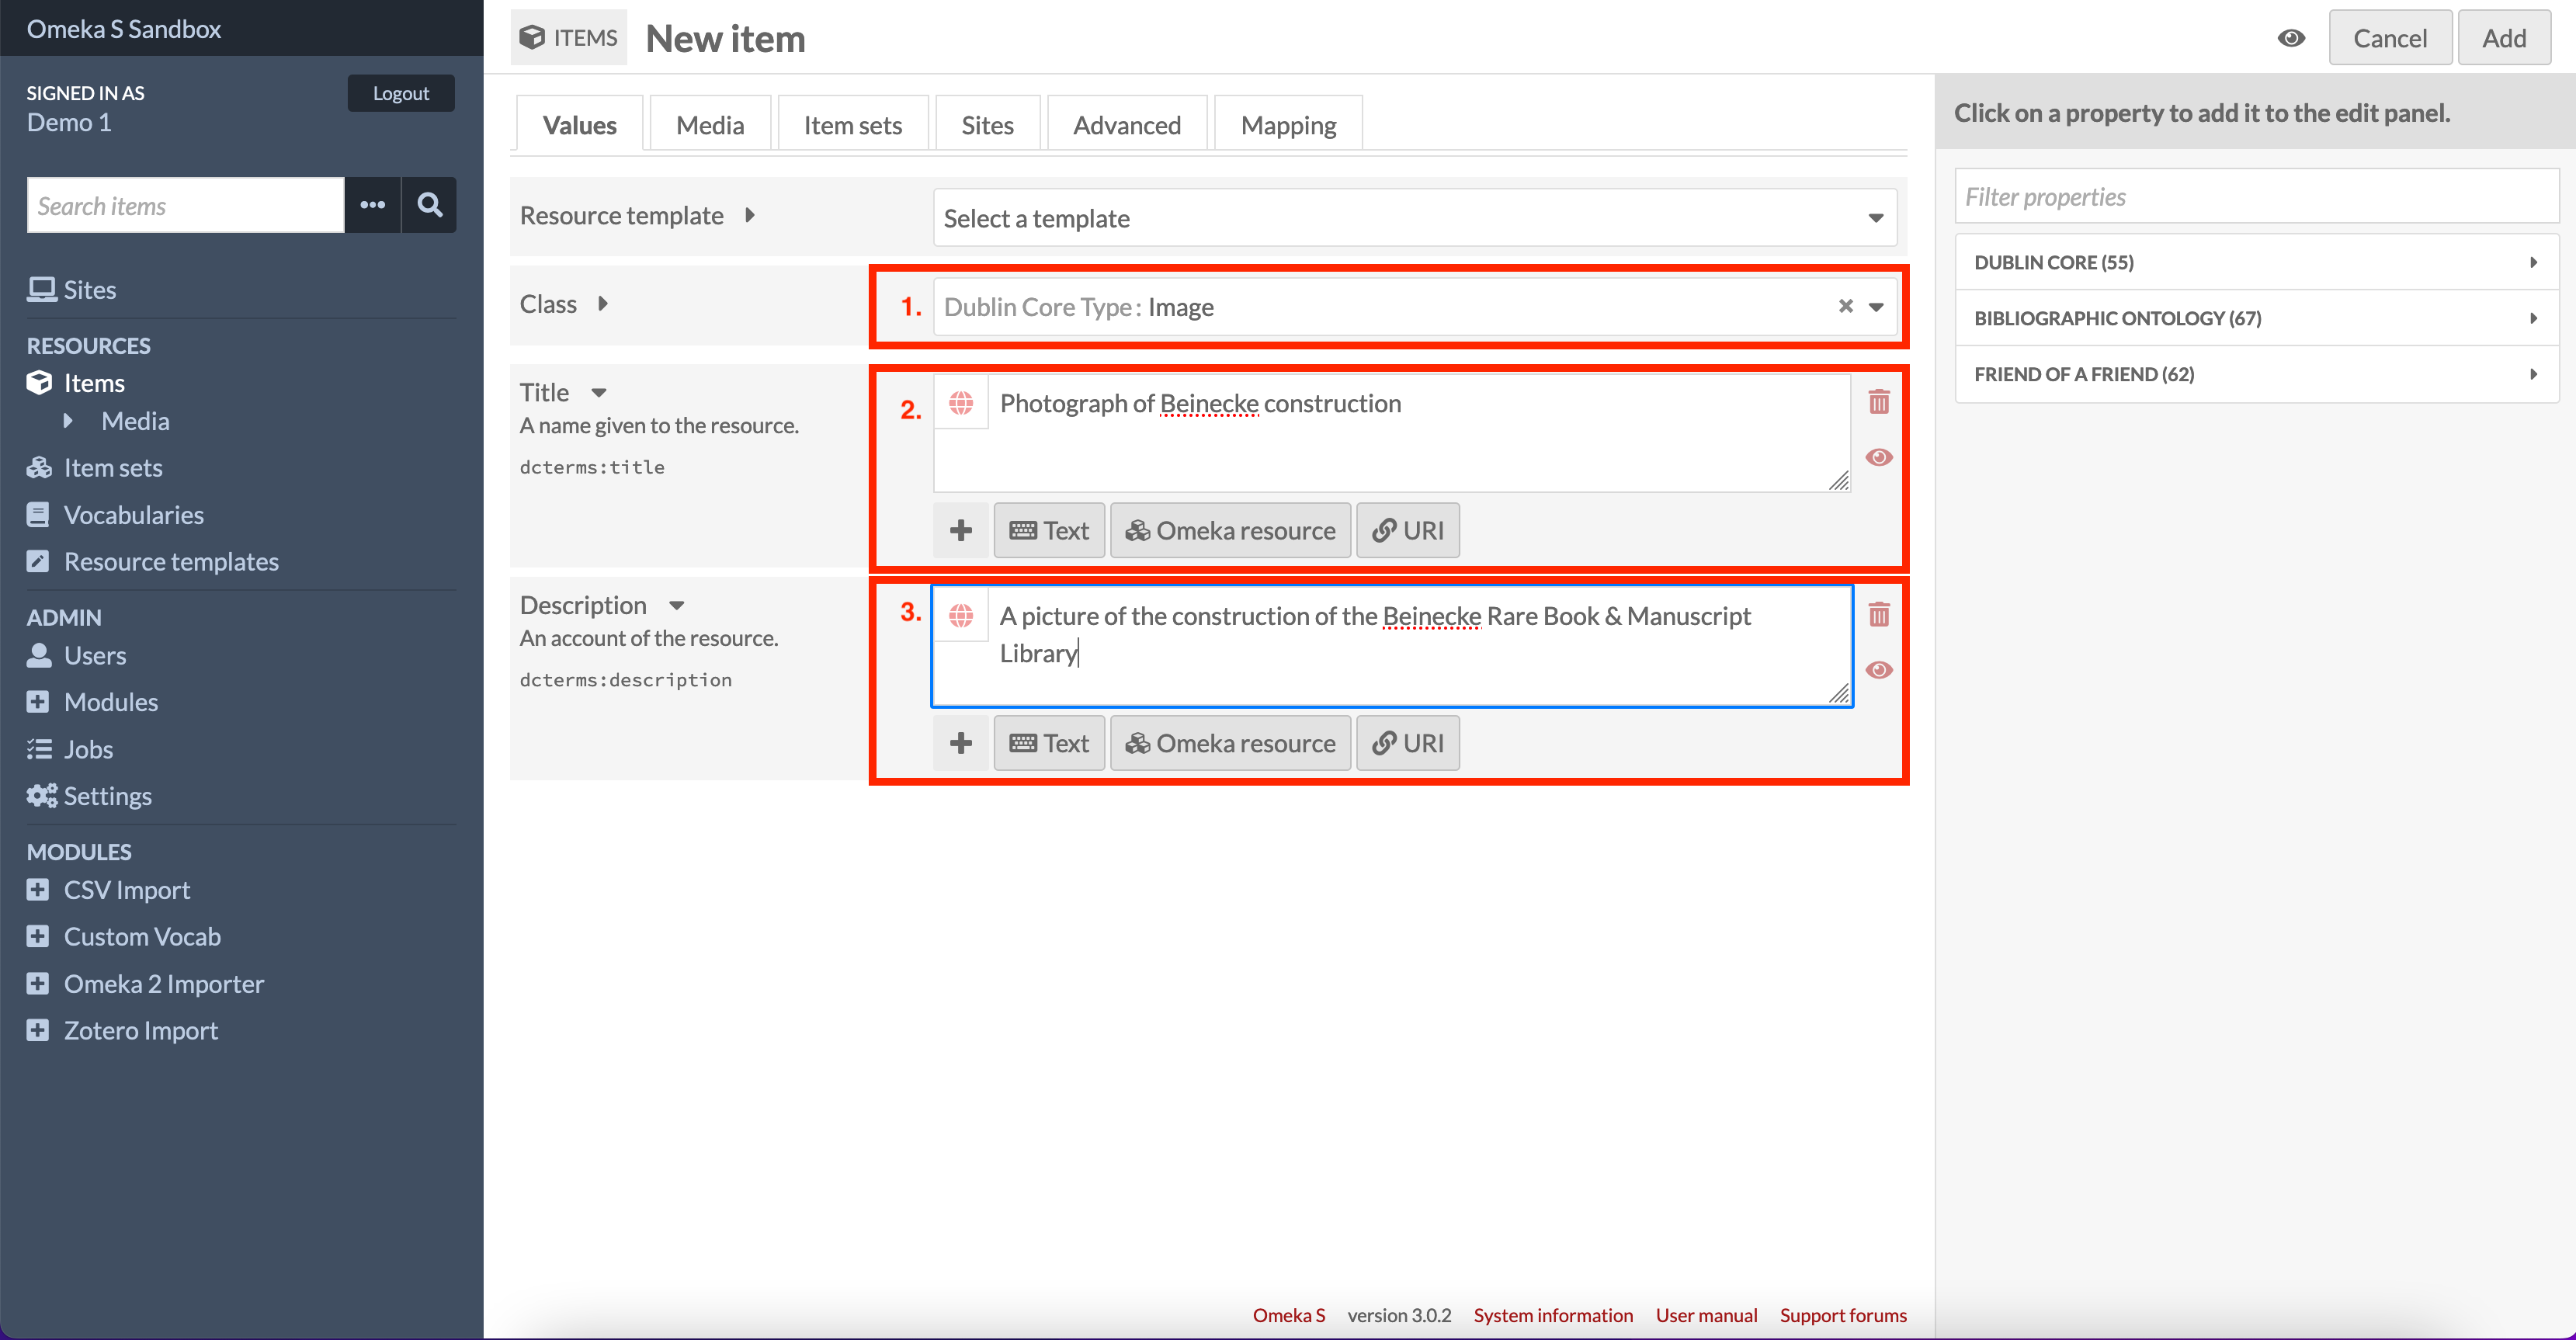Screen dimensions: 2576x1340
Task: Delete the Description value with trash icon
Action: tap(1879, 614)
